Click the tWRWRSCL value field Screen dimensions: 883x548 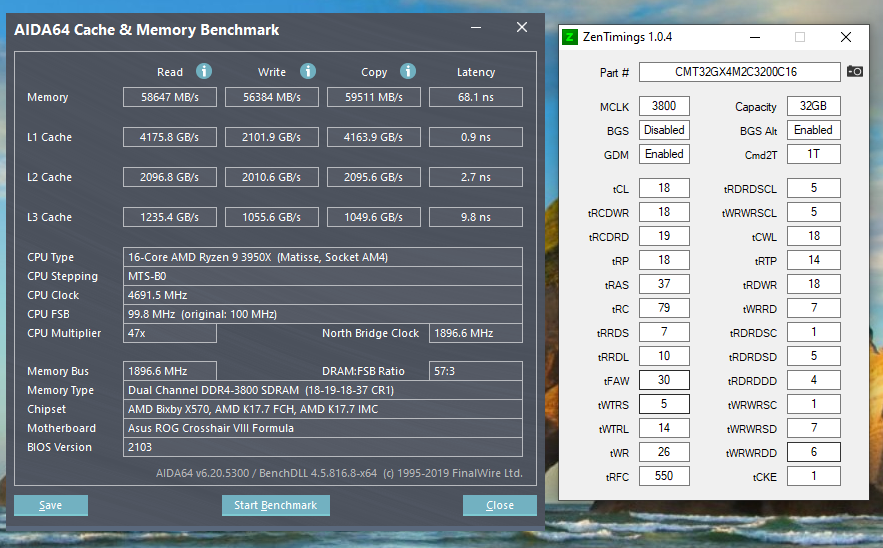tap(813, 212)
